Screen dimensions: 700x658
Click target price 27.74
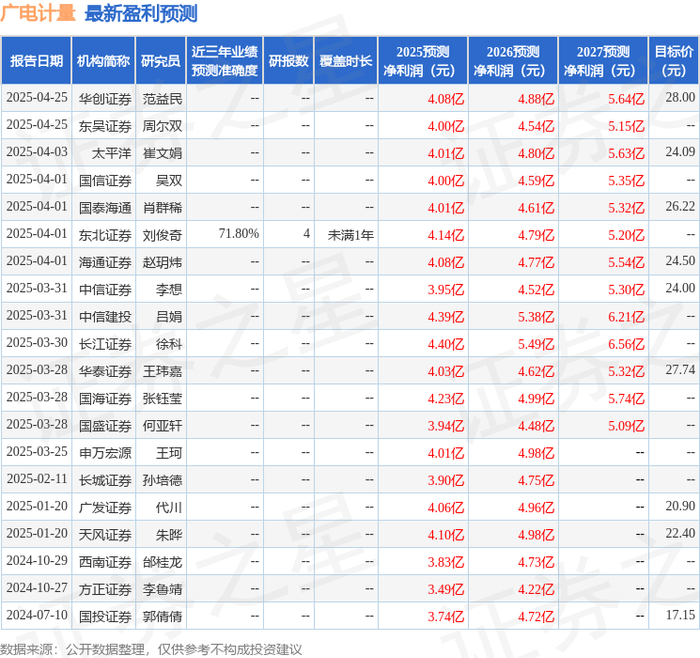[x=680, y=370]
